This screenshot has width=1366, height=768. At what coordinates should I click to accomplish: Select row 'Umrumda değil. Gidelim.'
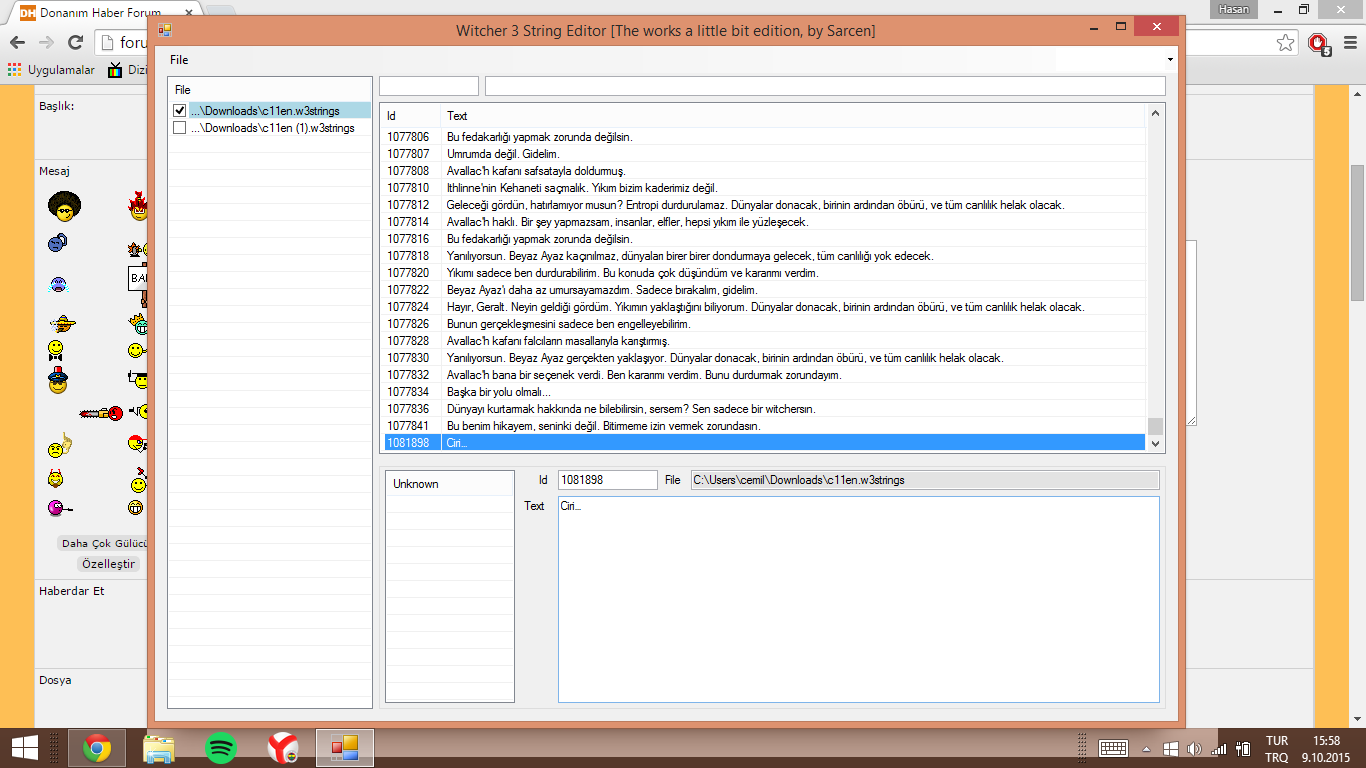(765, 154)
